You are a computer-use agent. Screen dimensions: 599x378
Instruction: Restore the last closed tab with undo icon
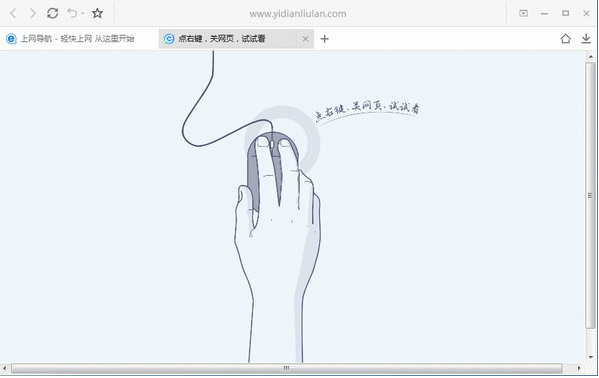pos(72,13)
